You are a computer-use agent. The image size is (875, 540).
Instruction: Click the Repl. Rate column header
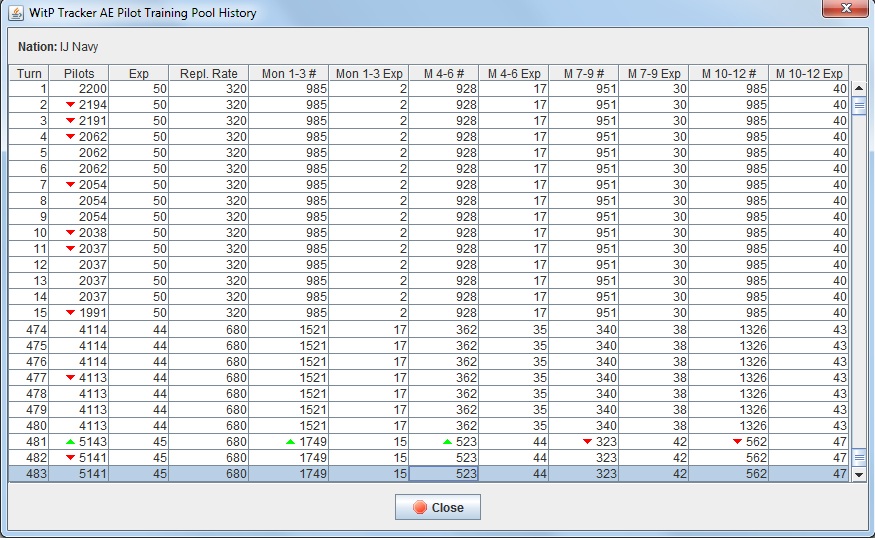pos(208,73)
